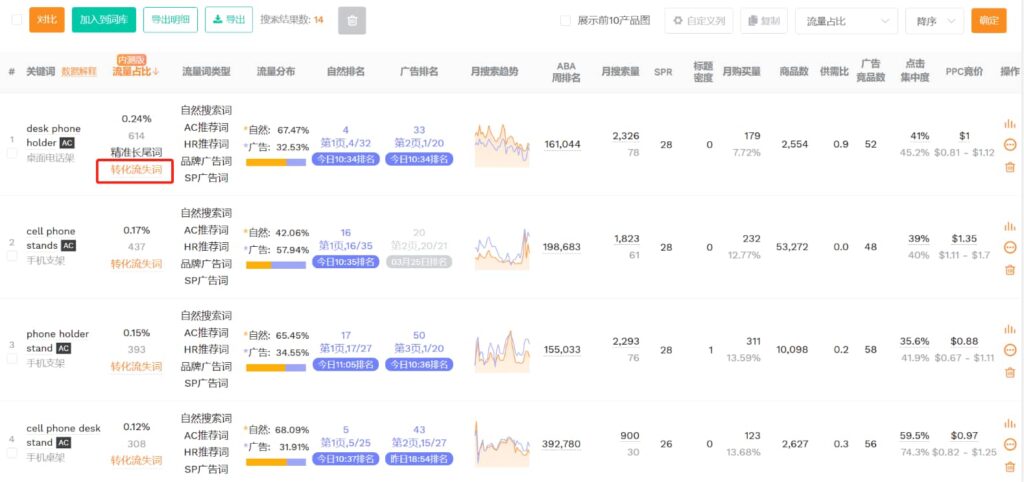Open the bar chart icon for phone holder stand

pos(1010,329)
